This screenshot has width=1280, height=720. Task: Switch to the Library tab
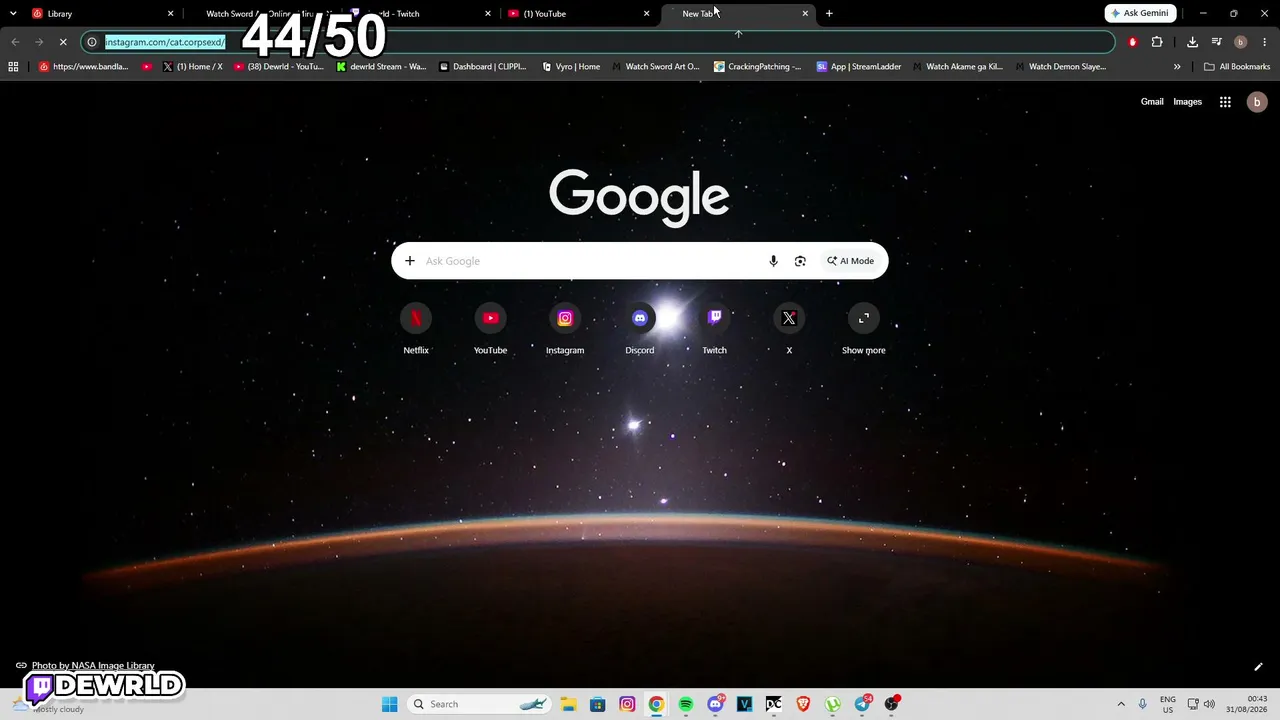100,13
